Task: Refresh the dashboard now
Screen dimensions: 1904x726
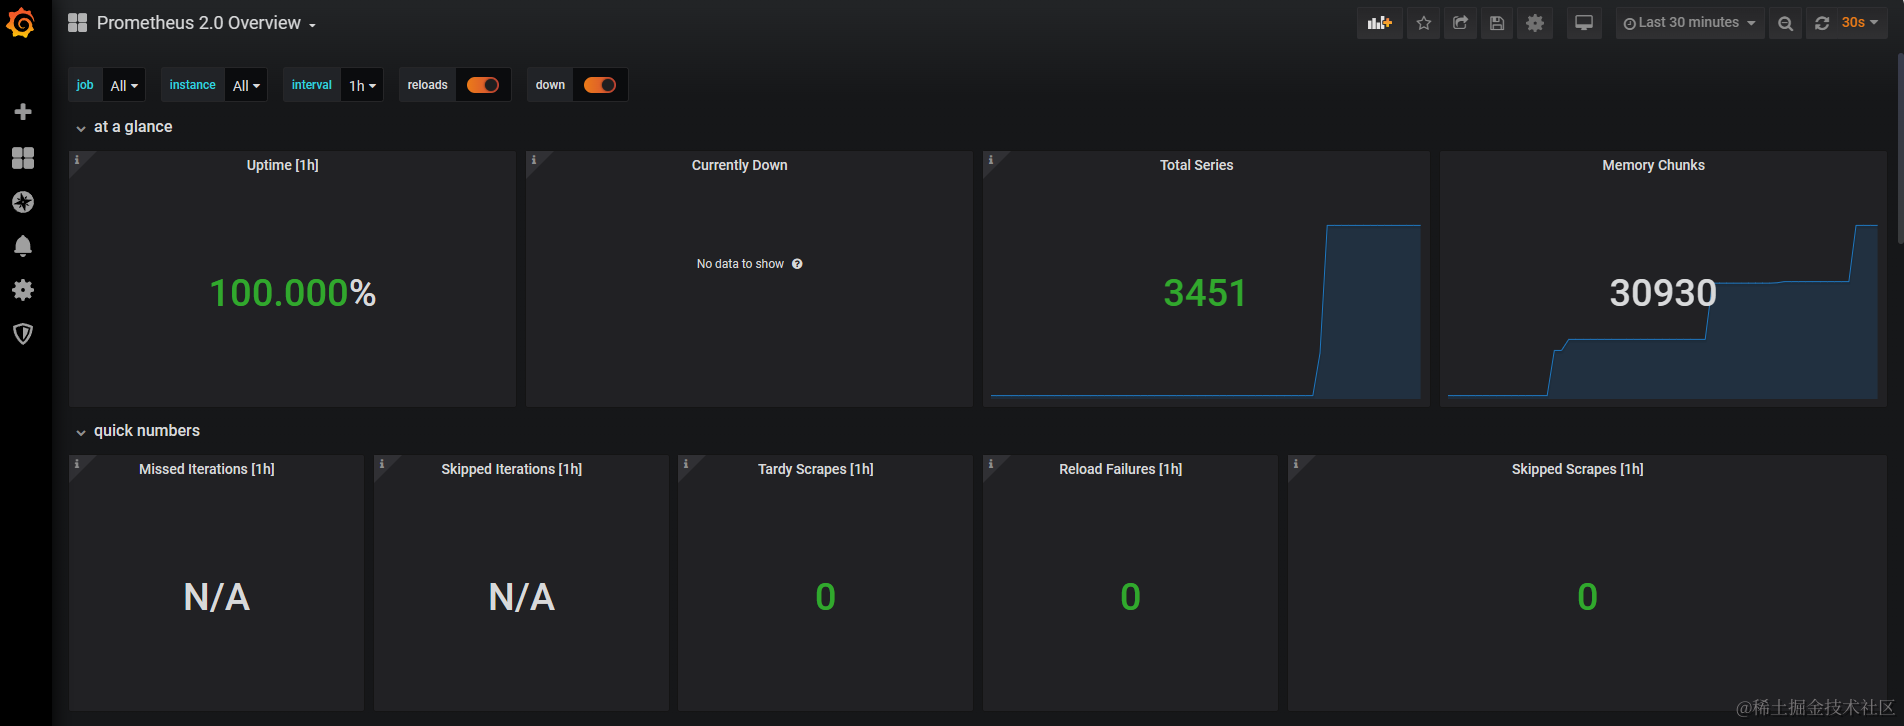Action: 1822,23
